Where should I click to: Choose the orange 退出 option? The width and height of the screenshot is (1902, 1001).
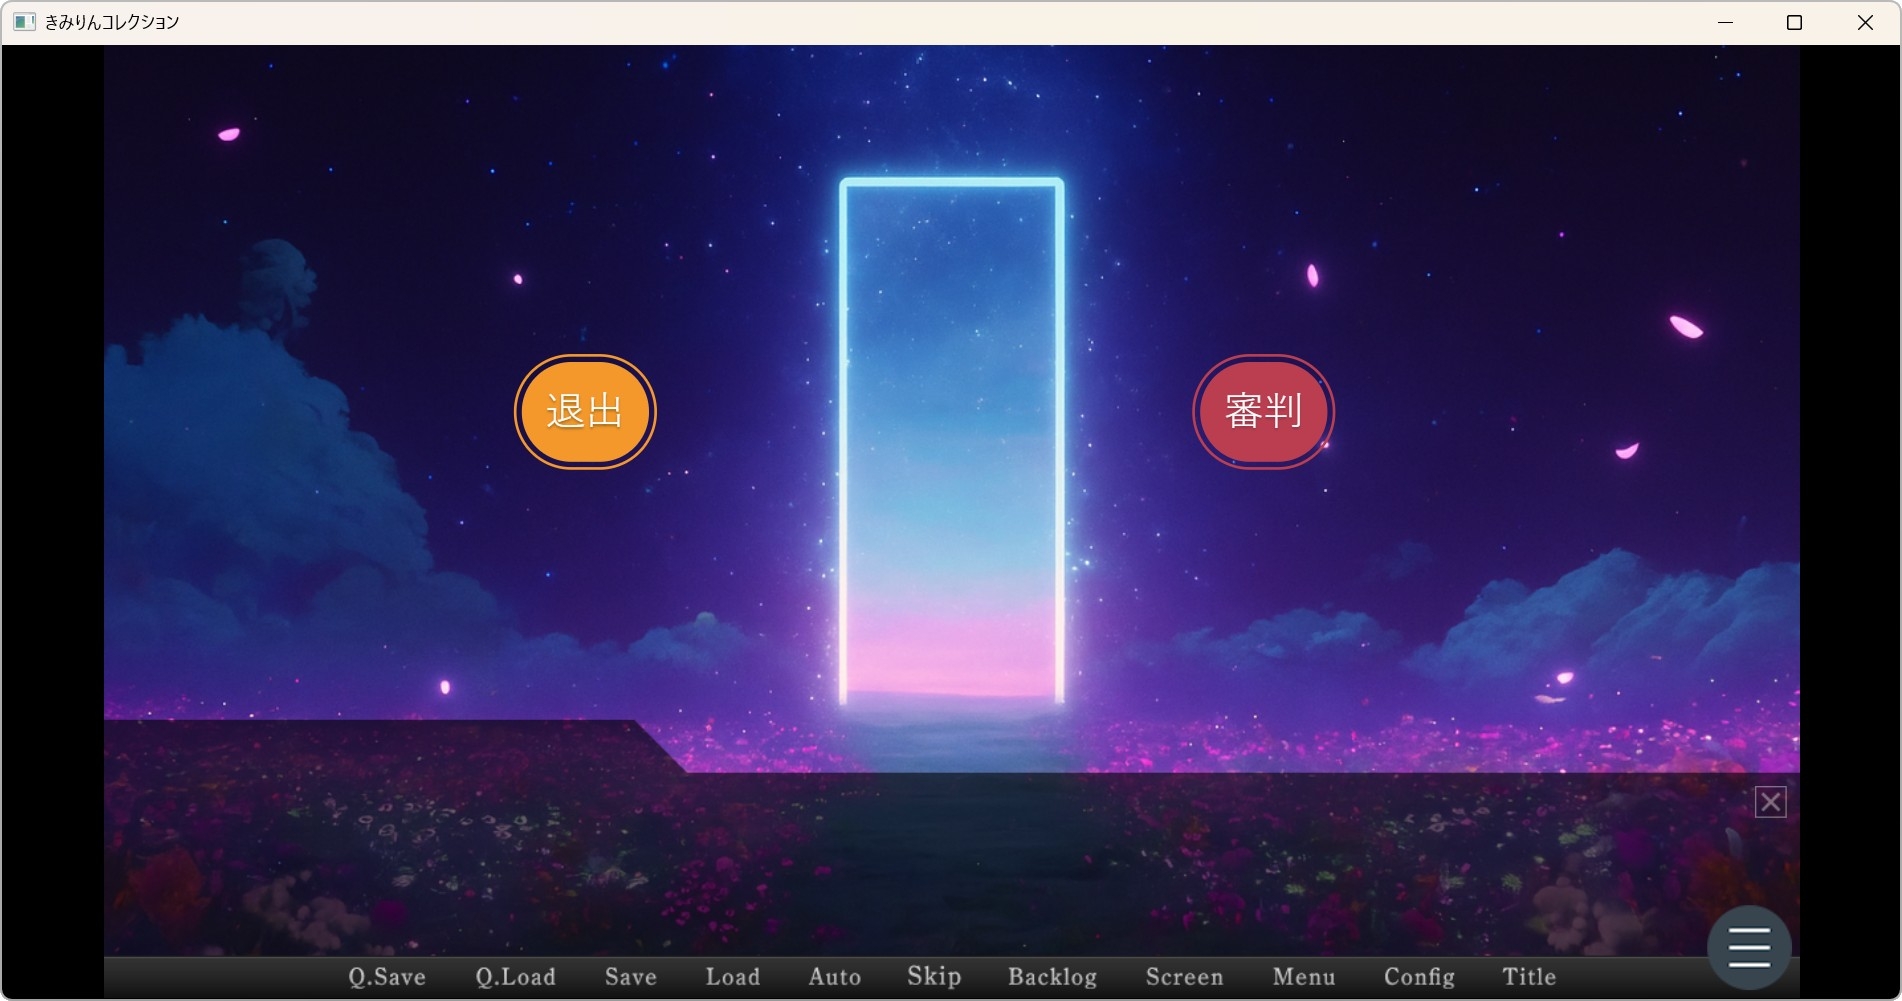pos(585,412)
